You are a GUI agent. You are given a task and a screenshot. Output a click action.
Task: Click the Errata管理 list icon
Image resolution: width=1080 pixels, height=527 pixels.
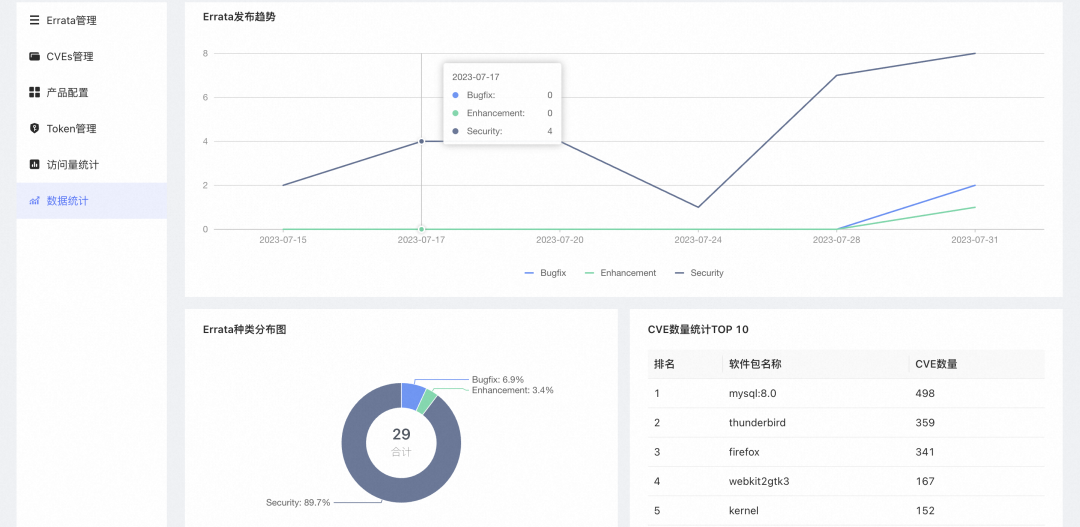(x=34, y=21)
